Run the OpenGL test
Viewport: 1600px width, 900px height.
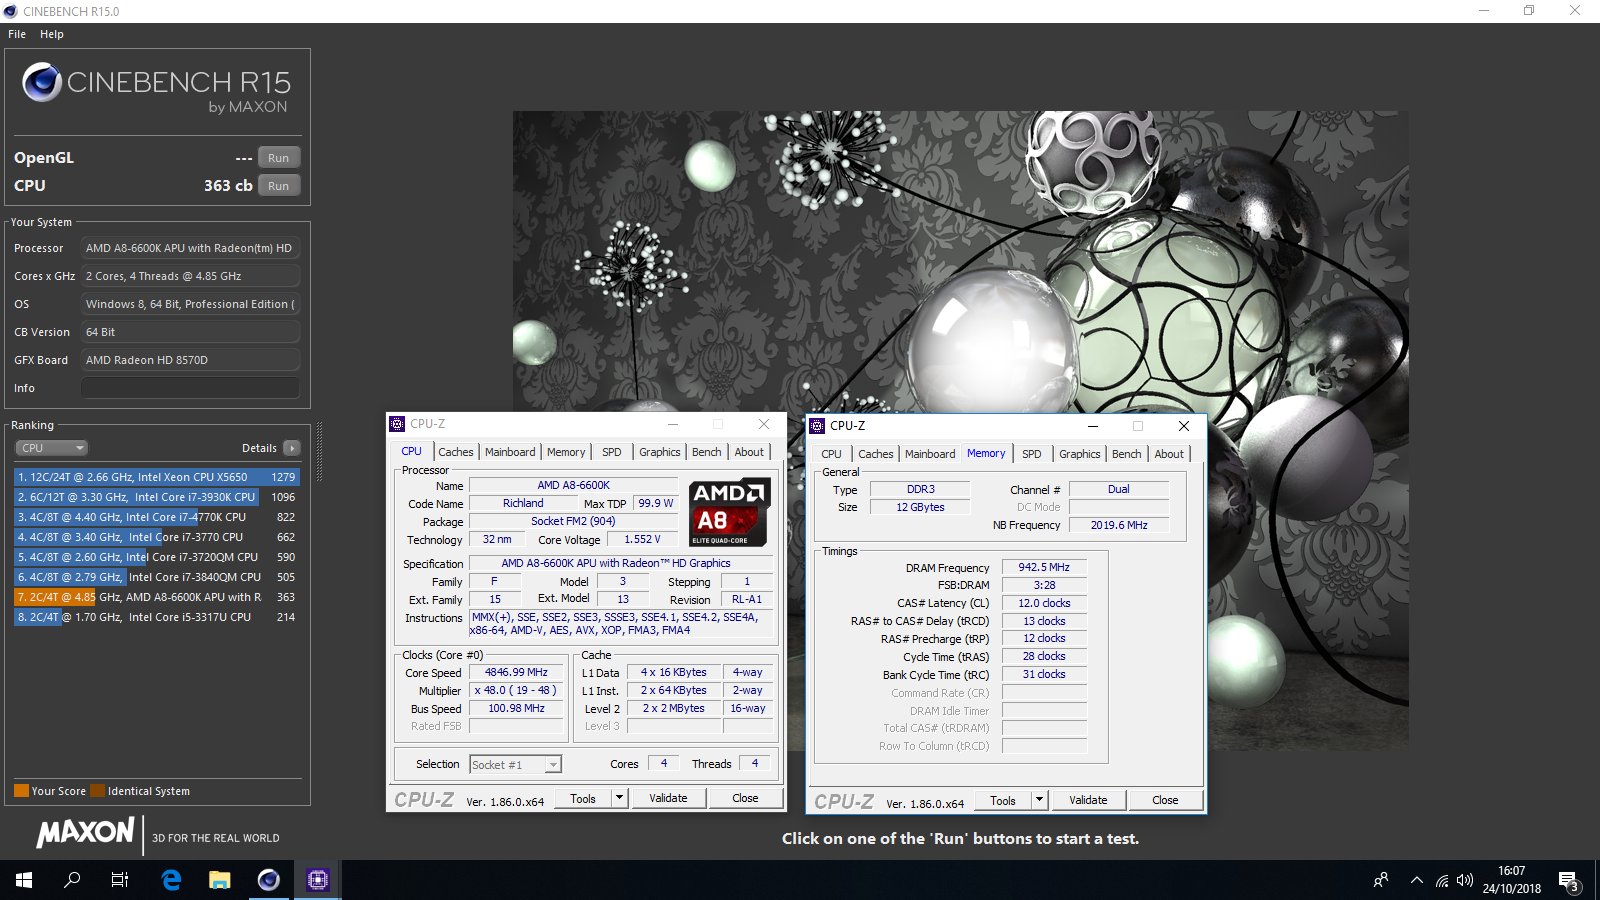pyautogui.click(x=279, y=158)
